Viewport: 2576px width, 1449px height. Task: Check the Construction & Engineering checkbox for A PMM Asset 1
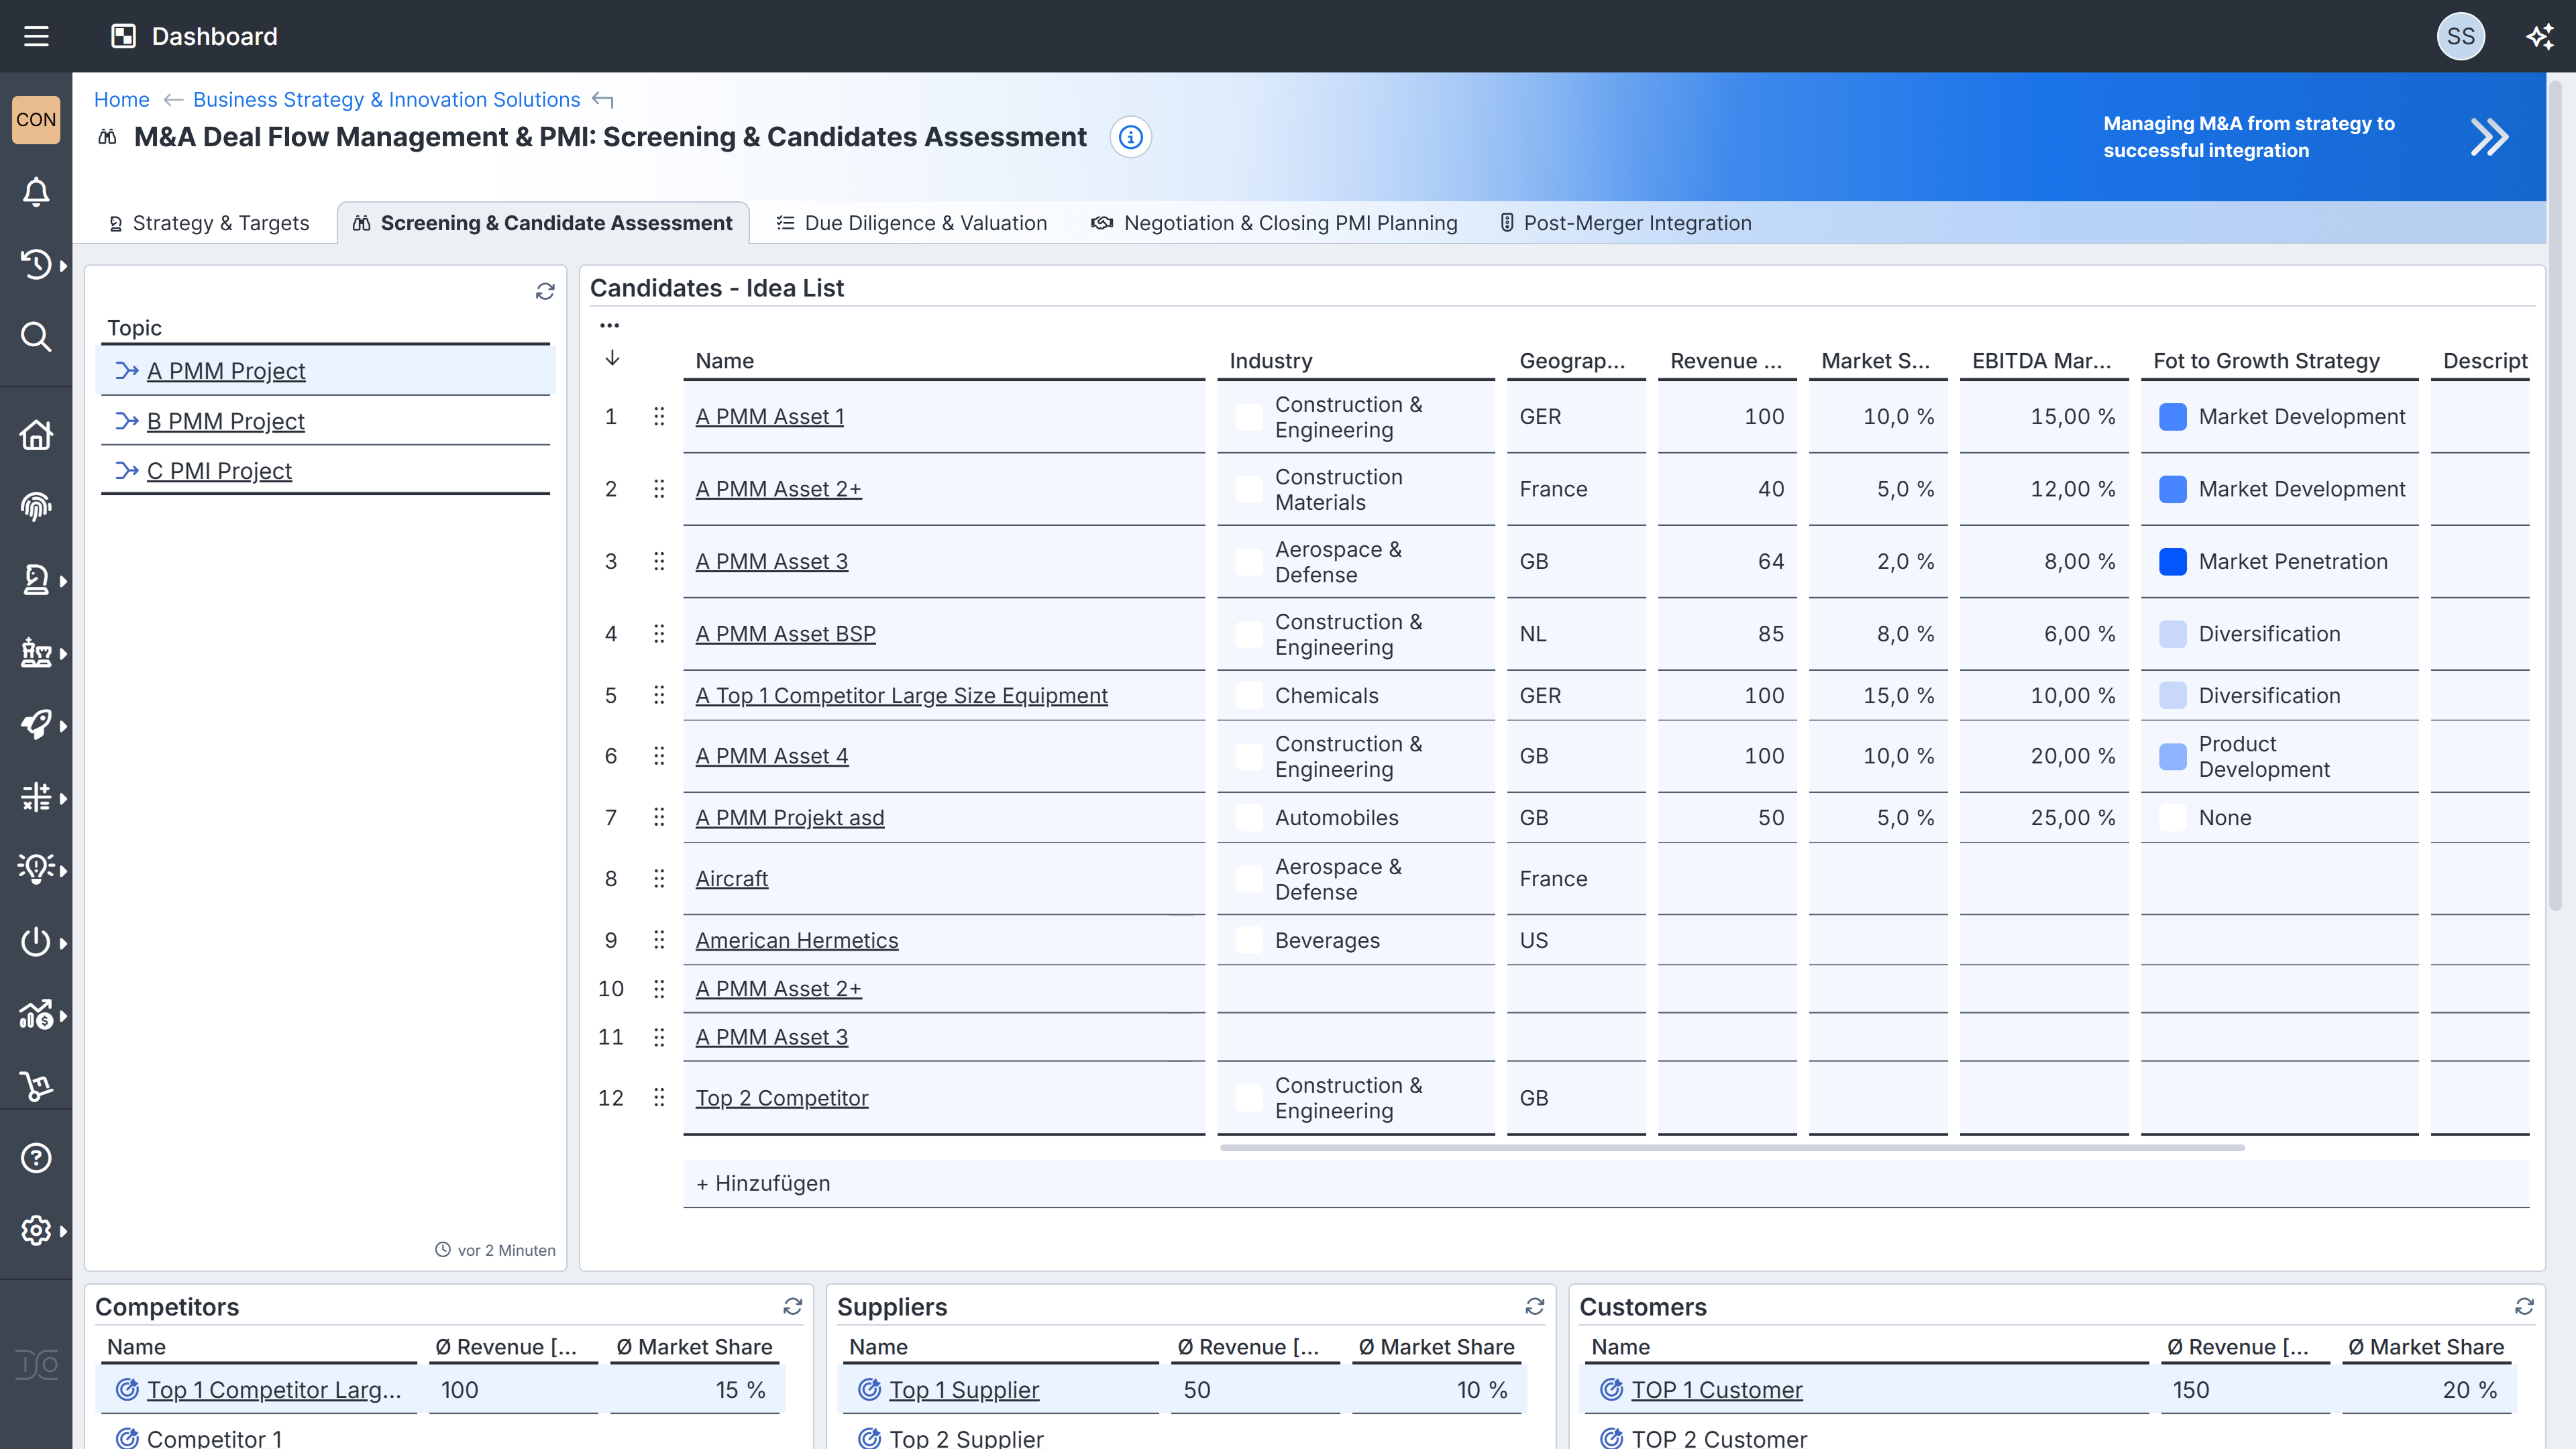point(1247,416)
